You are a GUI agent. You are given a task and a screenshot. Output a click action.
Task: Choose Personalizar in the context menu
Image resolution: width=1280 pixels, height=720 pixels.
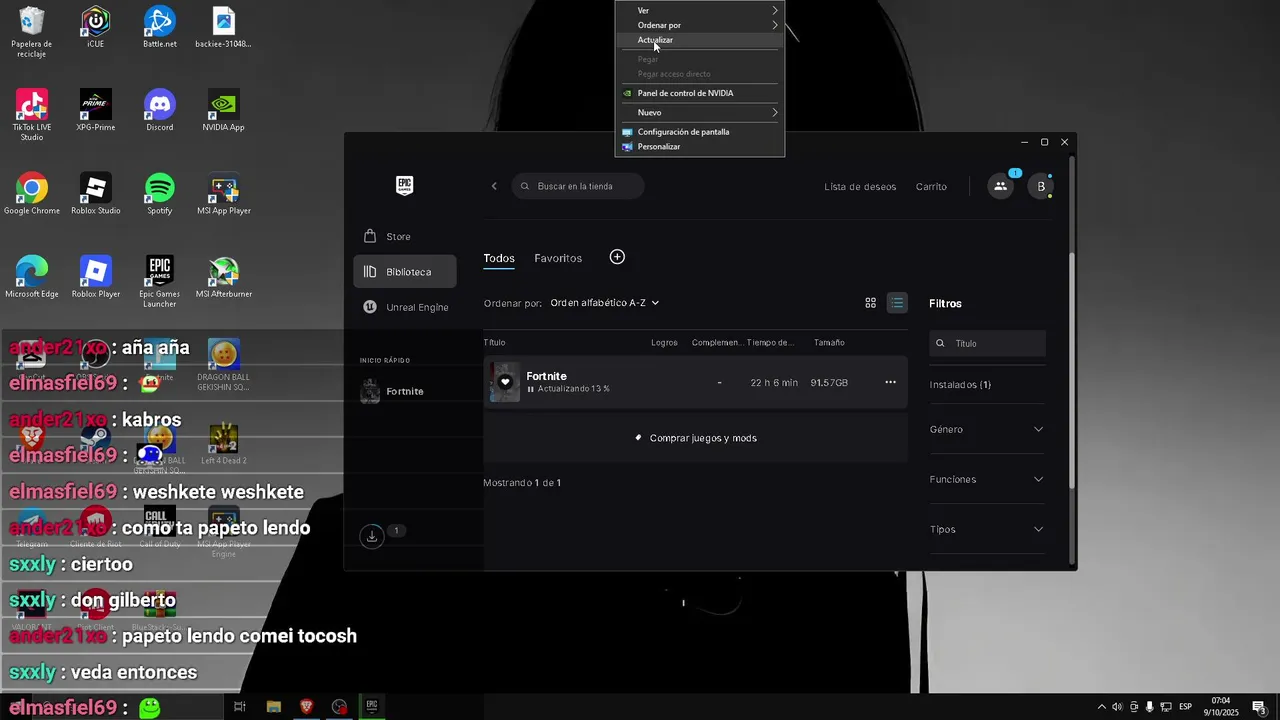(699, 147)
